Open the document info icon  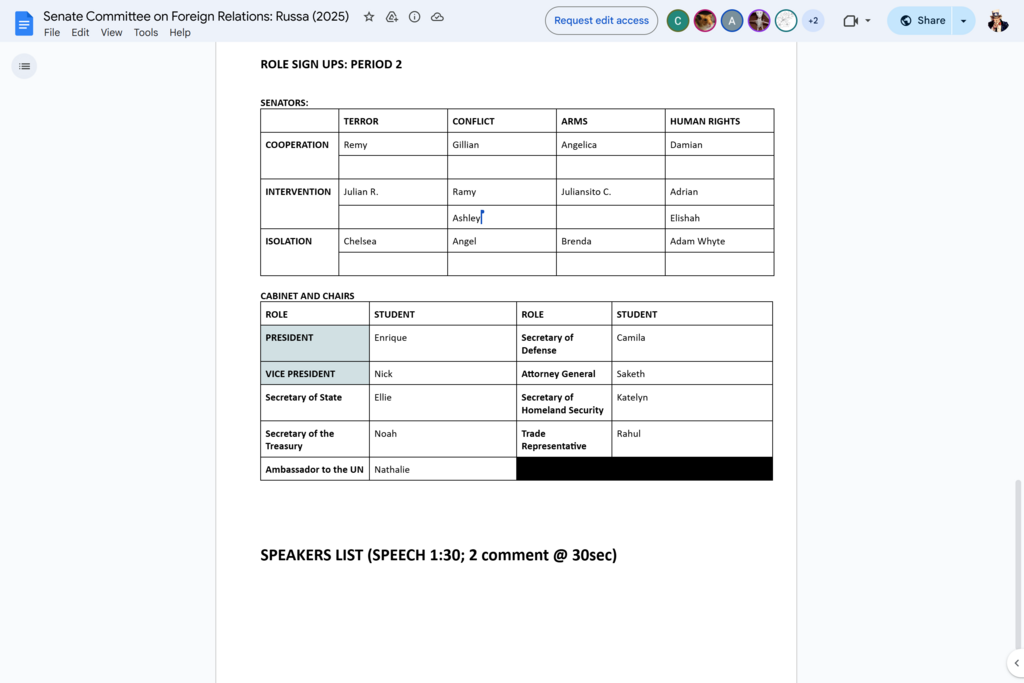(x=415, y=17)
